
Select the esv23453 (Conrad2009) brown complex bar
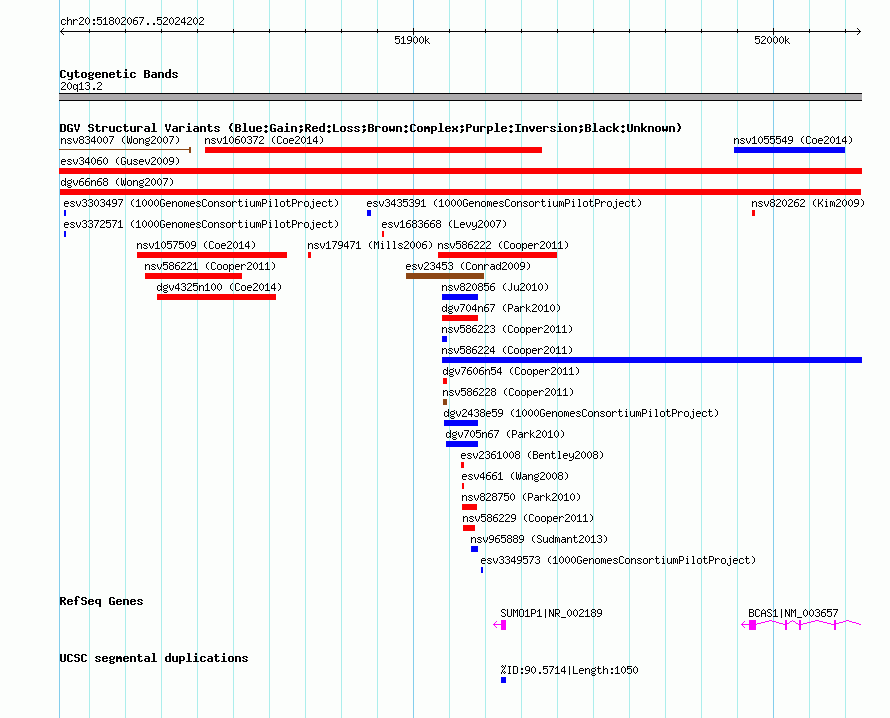444,276
